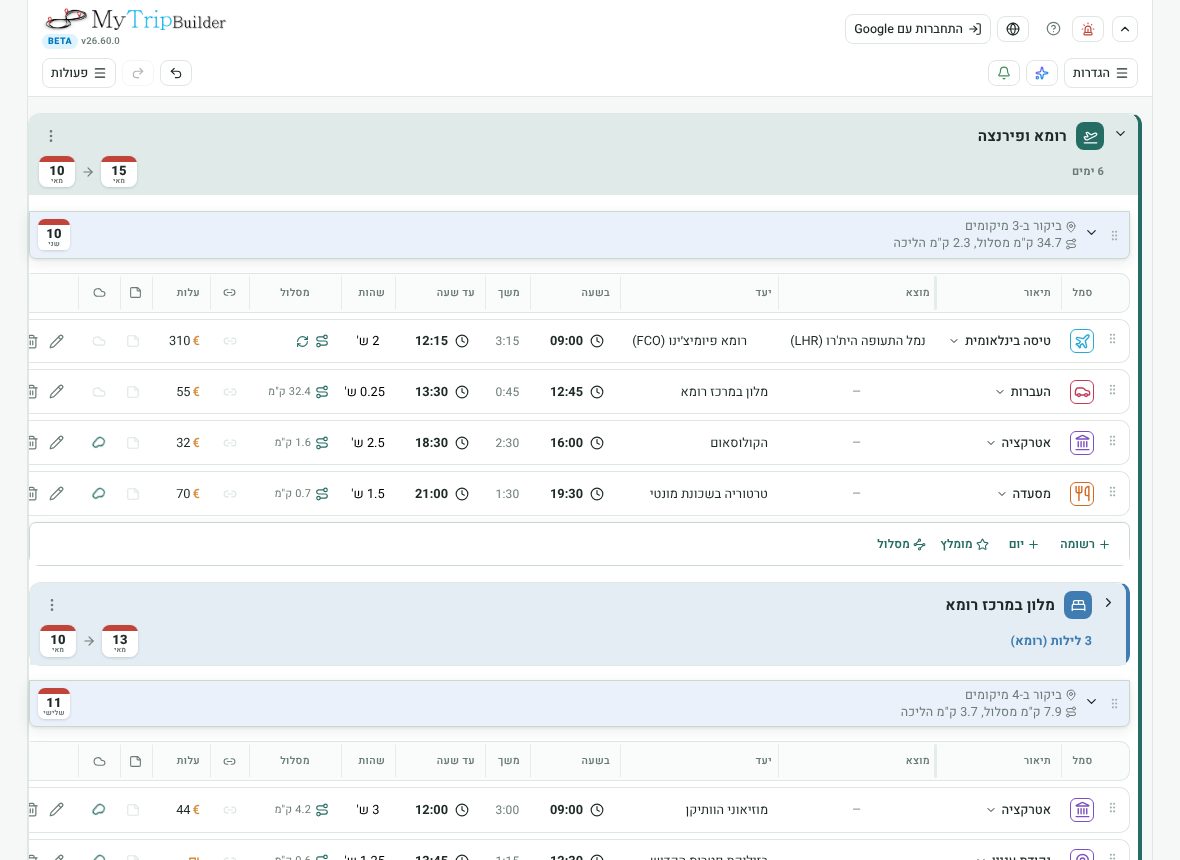Collapse the top header with the chevron
The height and width of the screenshot is (860, 1180).
[1124, 29]
